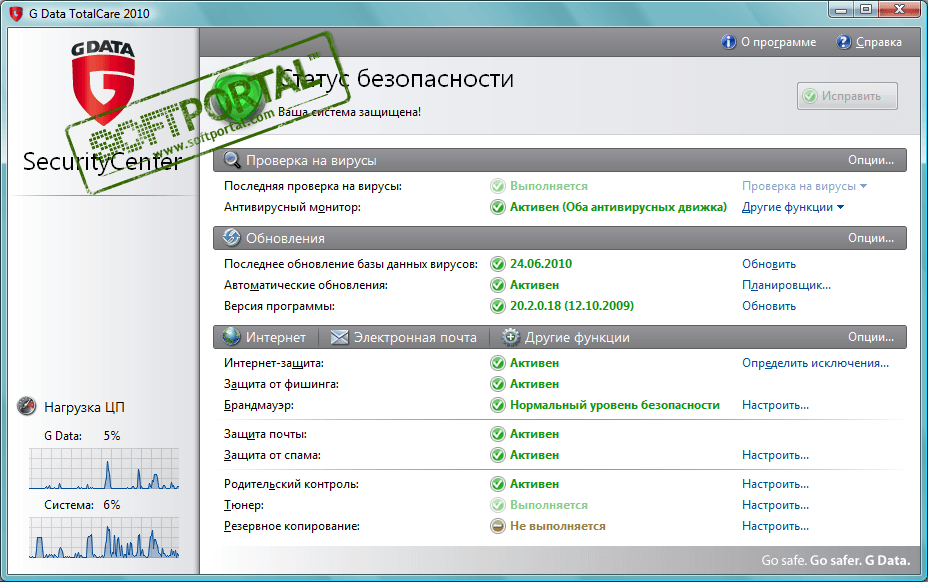
Task: Click Настроить link for Защита от спама
Action: pyautogui.click(x=775, y=455)
